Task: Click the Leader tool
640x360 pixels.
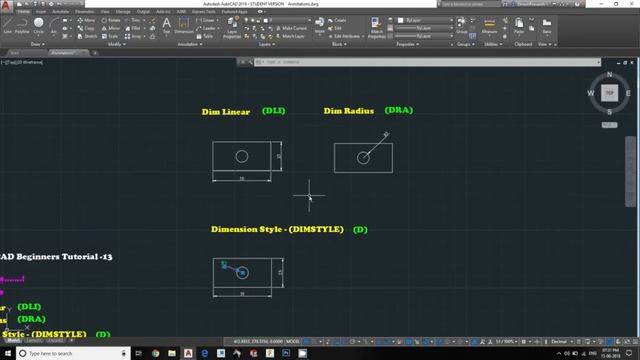Action: 206,28
